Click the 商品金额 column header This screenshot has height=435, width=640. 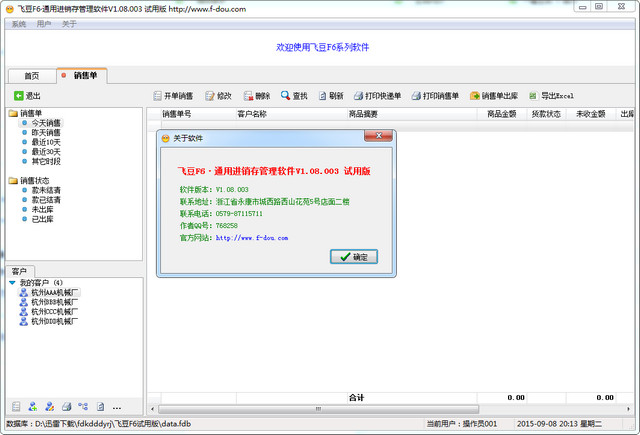pos(502,114)
